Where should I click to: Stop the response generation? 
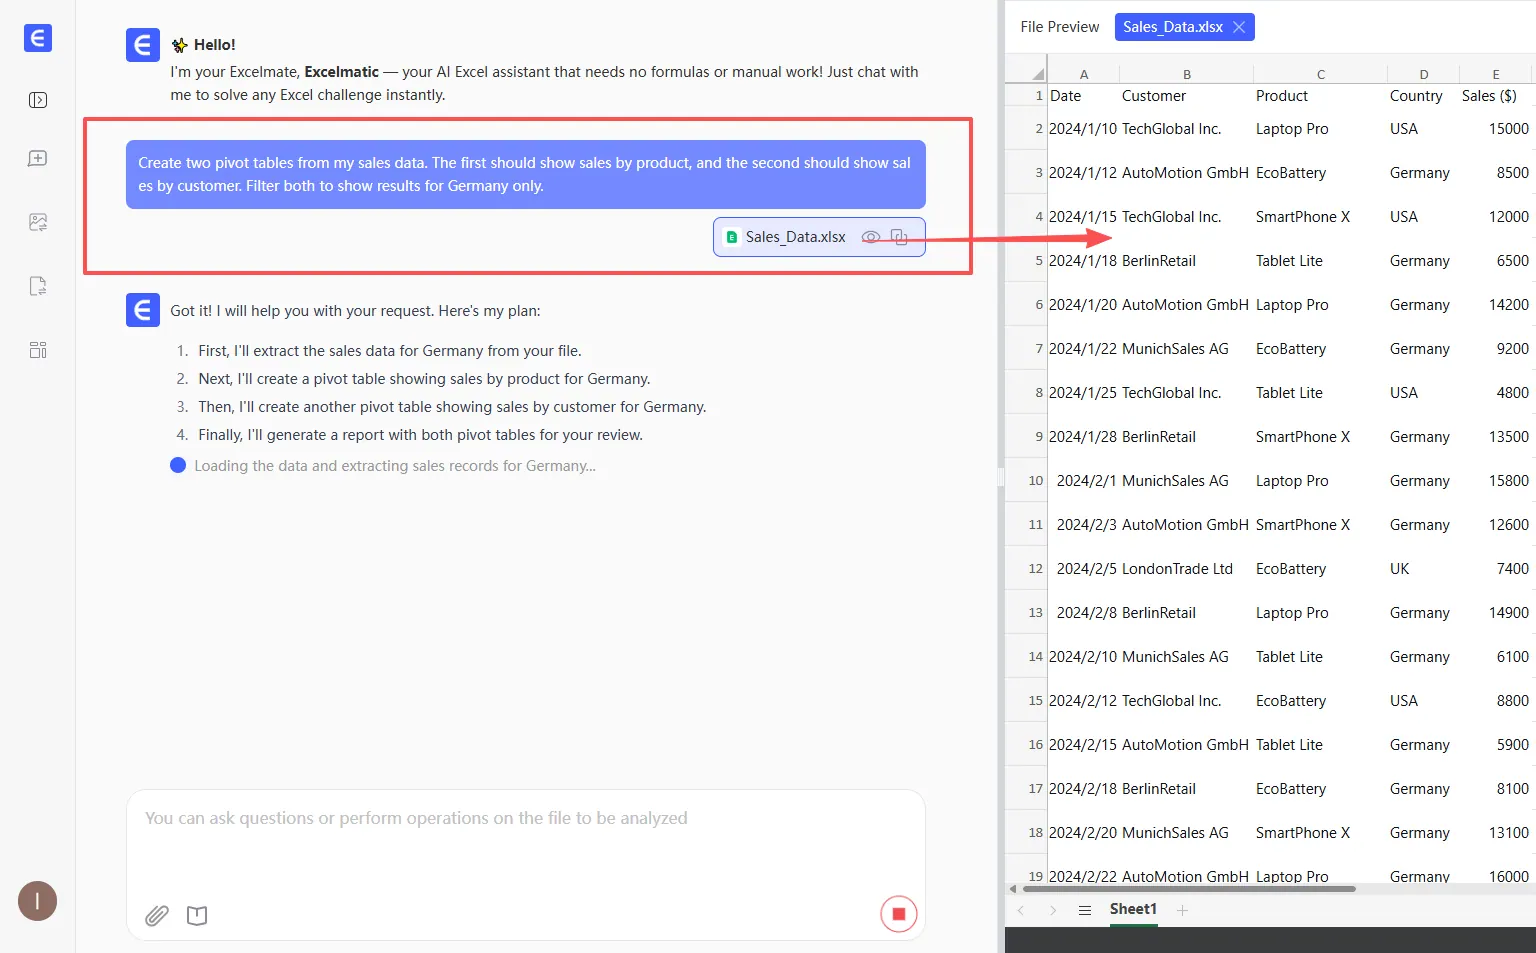coord(898,914)
